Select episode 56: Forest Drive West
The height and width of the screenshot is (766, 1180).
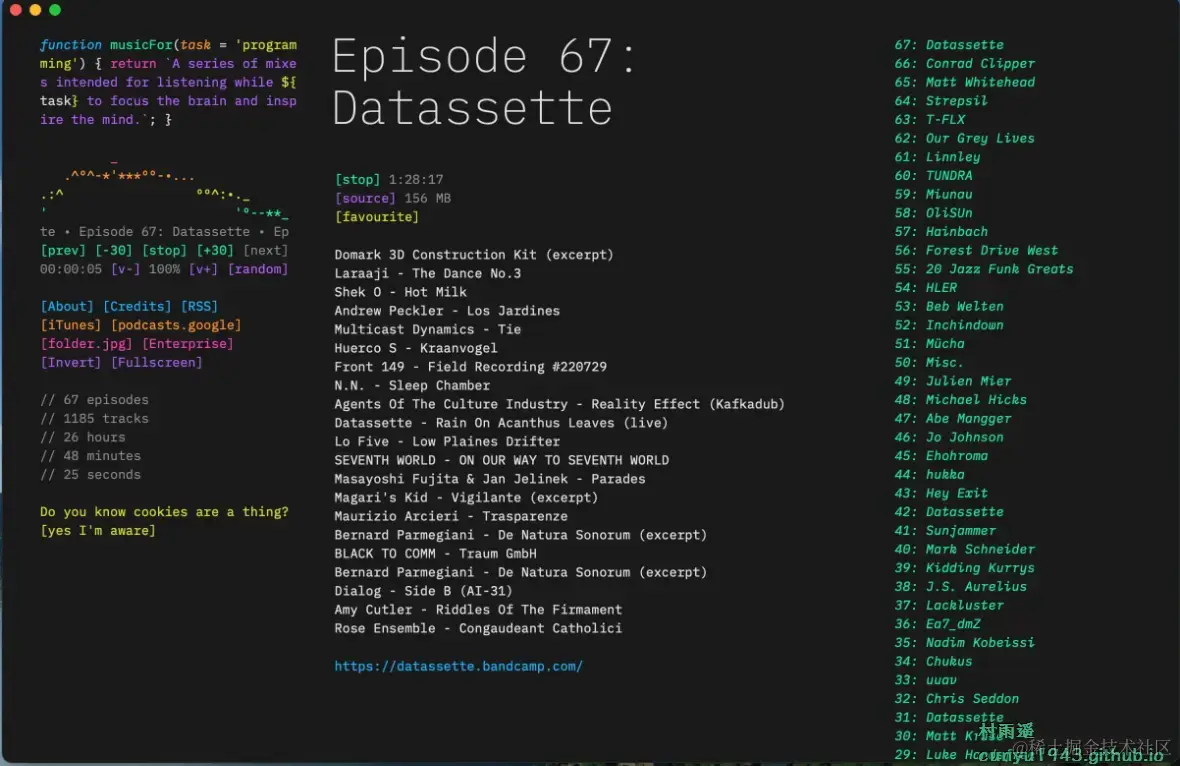pos(975,251)
